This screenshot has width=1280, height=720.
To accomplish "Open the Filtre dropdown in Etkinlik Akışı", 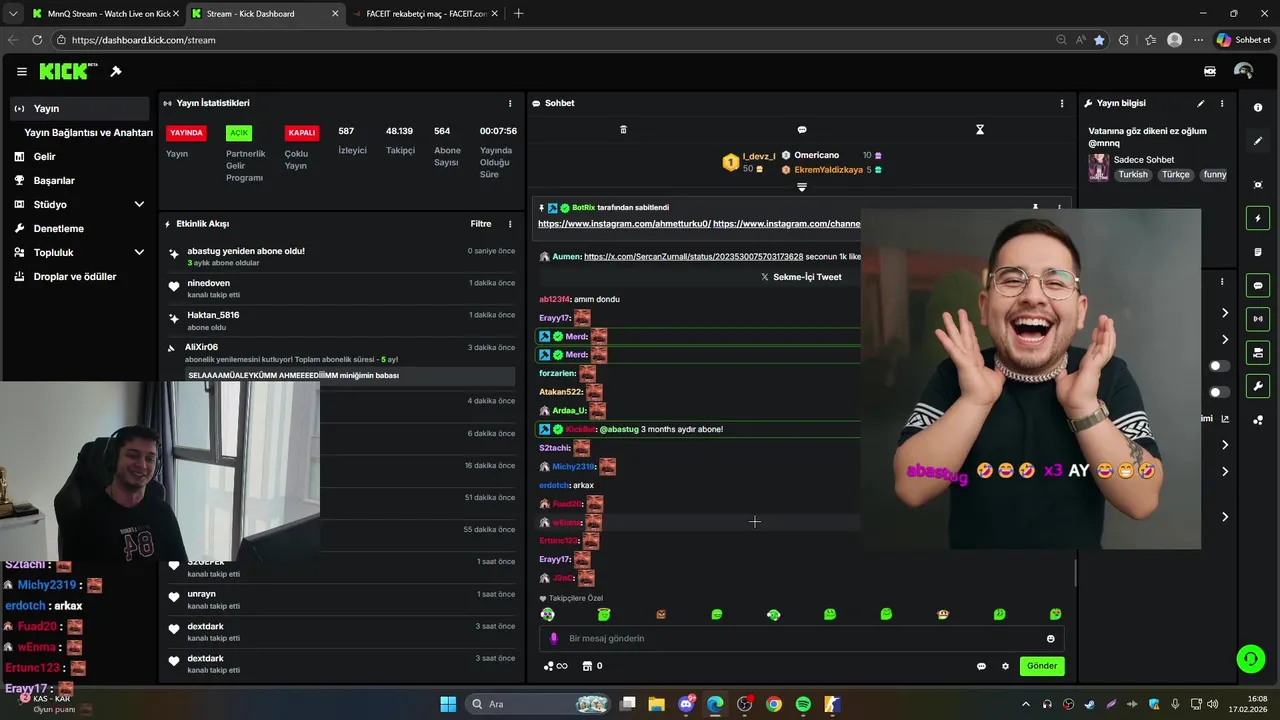I will (481, 224).
